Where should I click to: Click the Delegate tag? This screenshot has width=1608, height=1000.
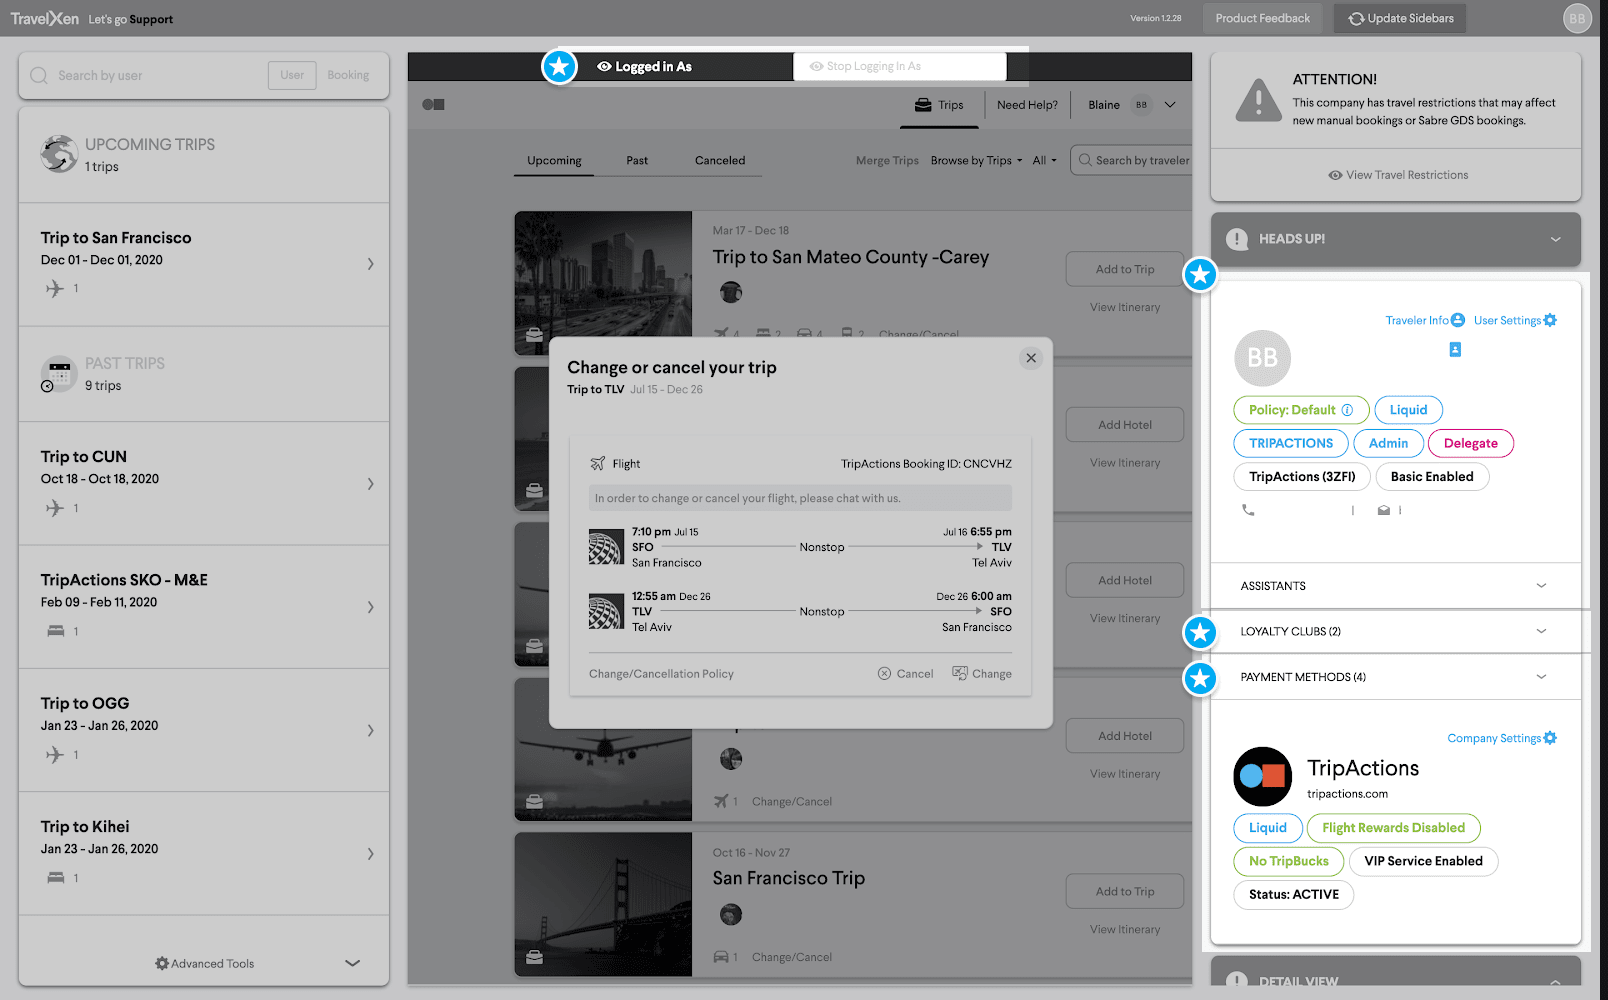(1471, 443)
